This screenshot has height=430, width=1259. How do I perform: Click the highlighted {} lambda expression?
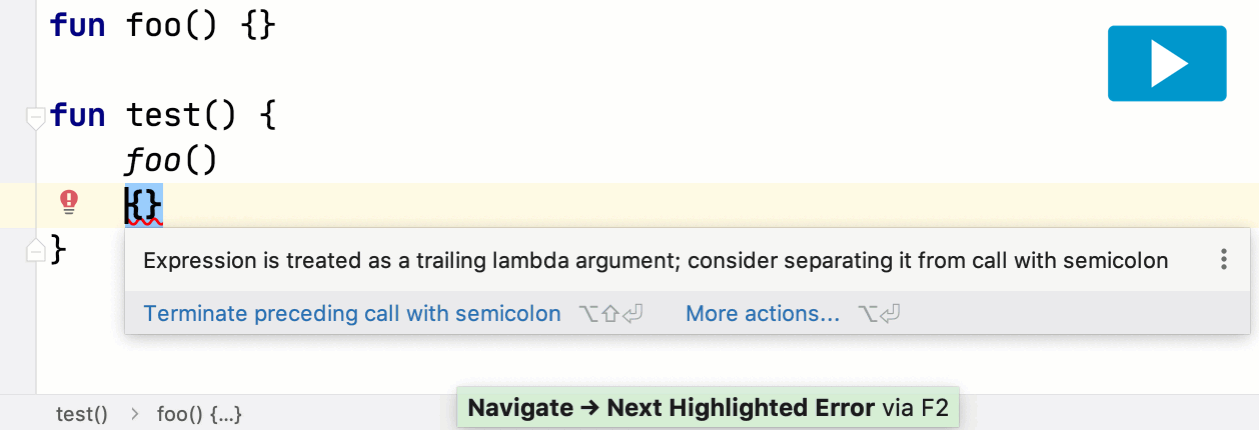pos(143,205)
